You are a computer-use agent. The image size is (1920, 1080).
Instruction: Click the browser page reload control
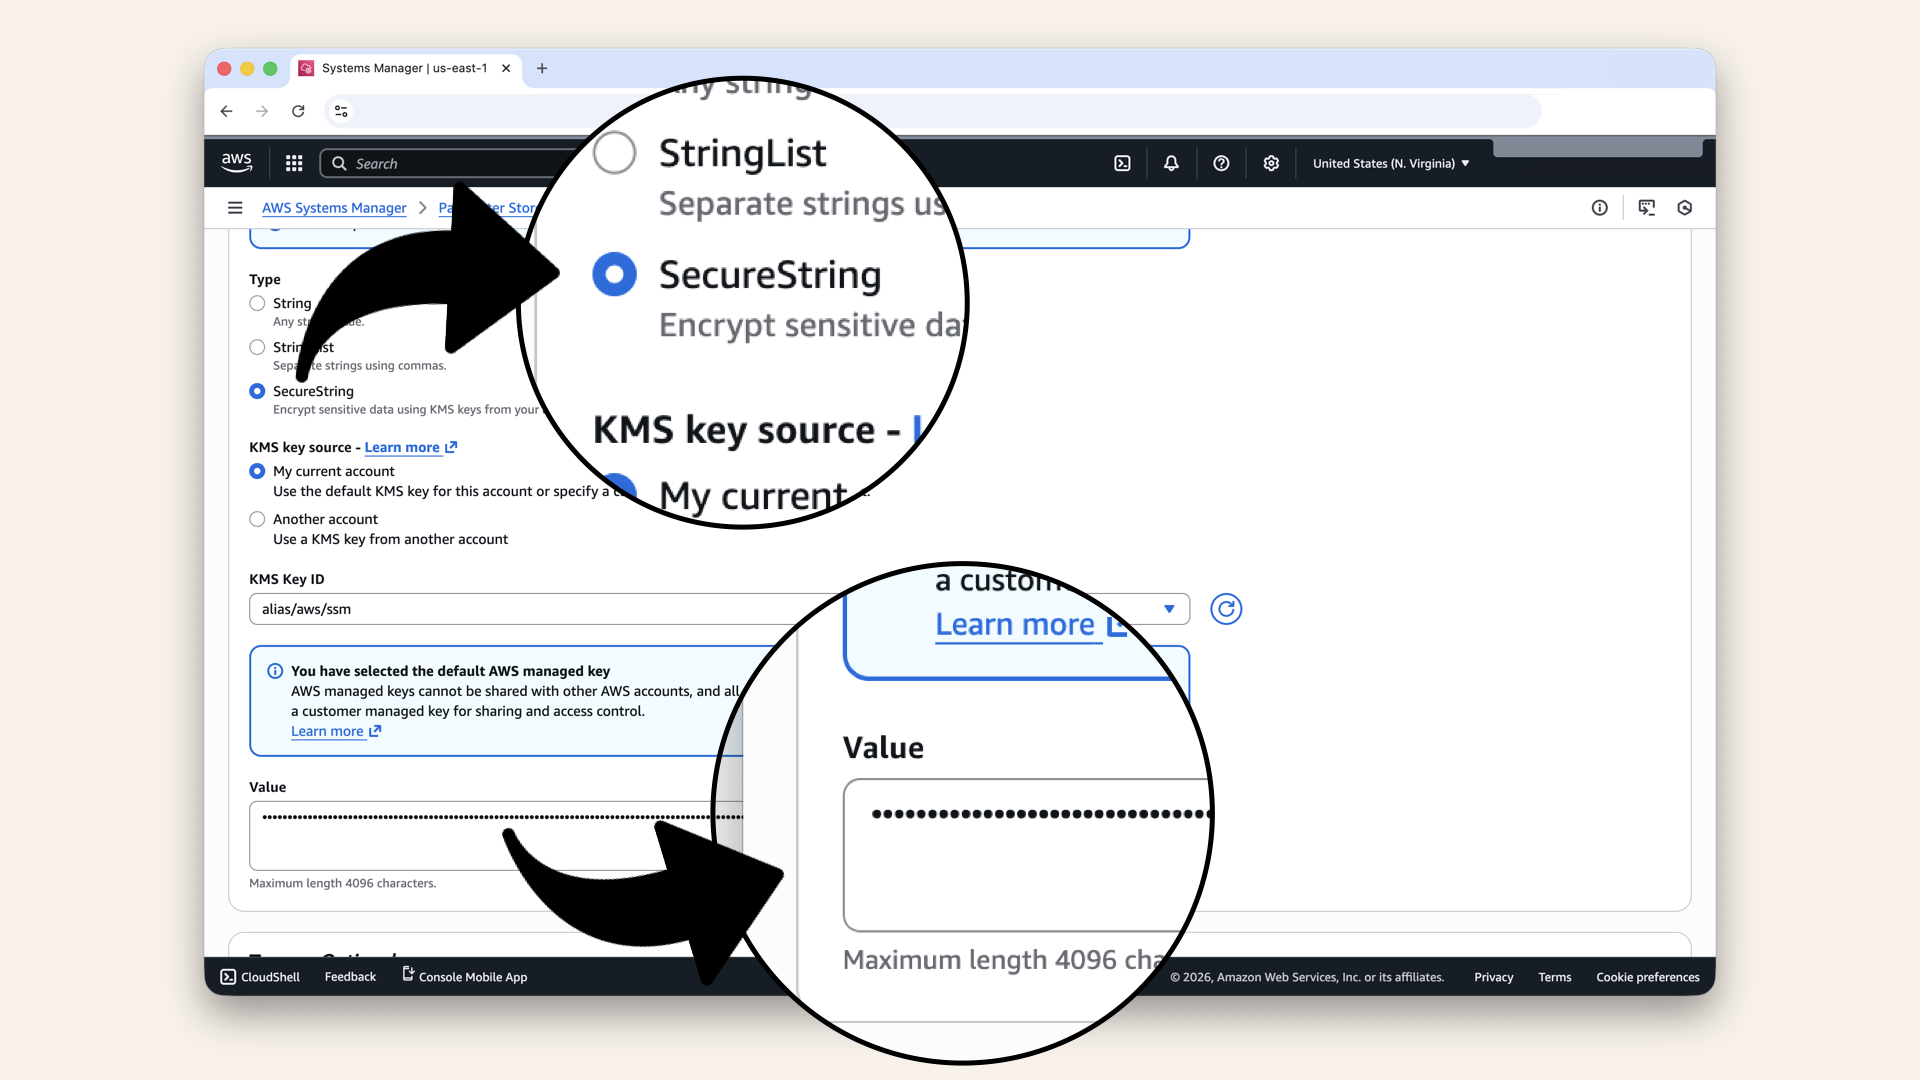[x=298, y=111]
